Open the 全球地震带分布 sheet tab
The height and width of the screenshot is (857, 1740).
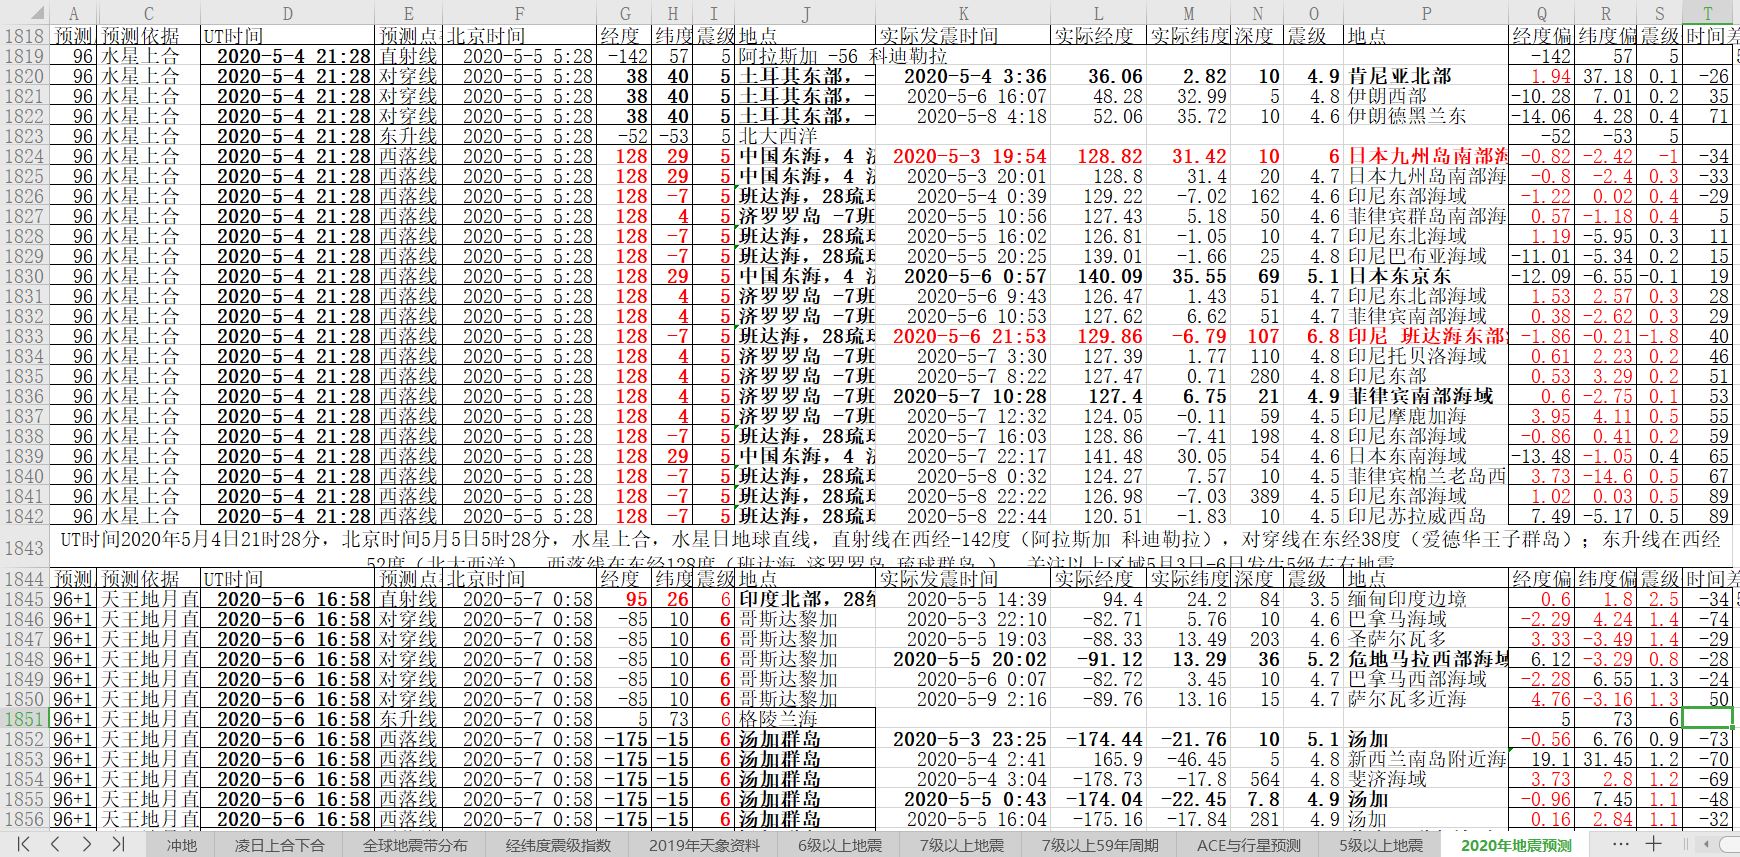point(414,845)
